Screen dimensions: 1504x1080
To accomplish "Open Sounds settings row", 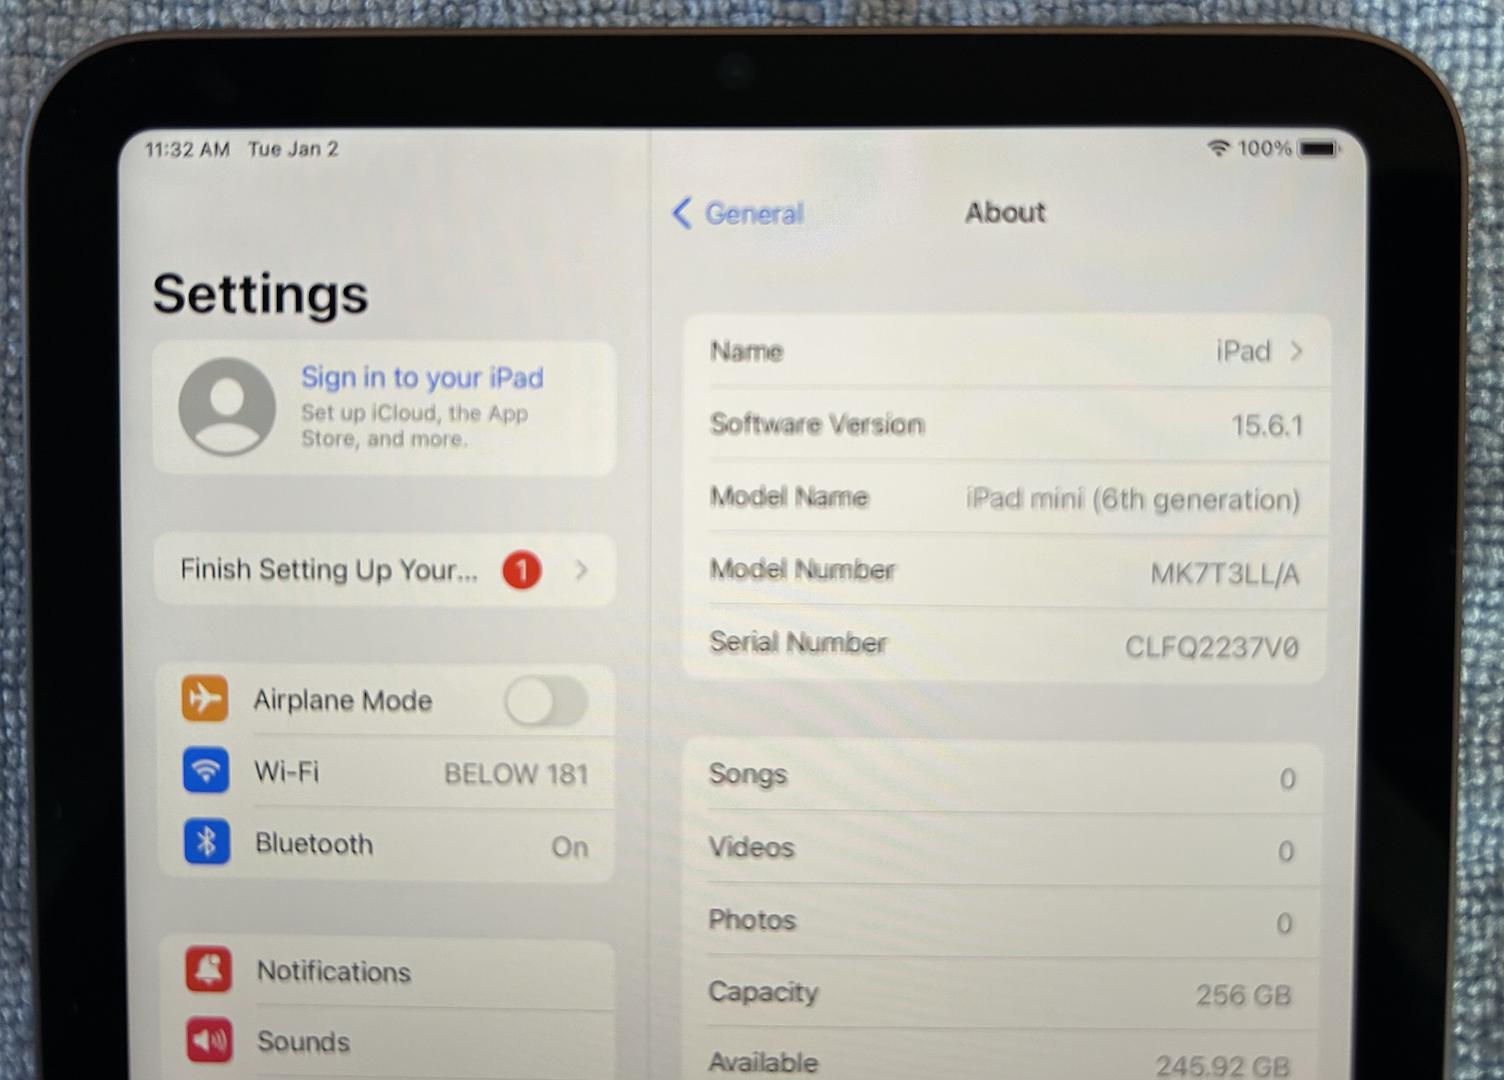I will 387,1042.
